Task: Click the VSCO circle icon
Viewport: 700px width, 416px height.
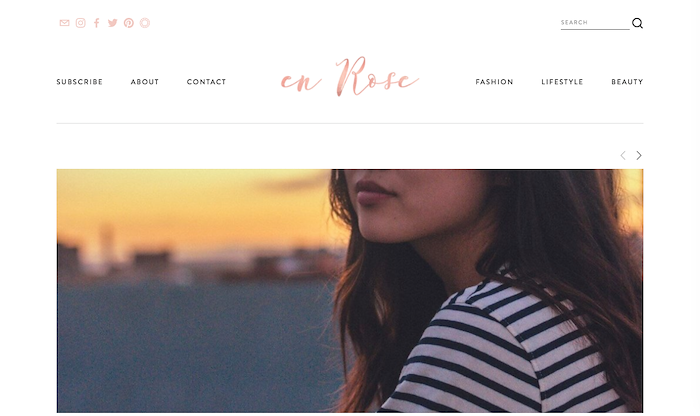Action: tap(145, 23)
